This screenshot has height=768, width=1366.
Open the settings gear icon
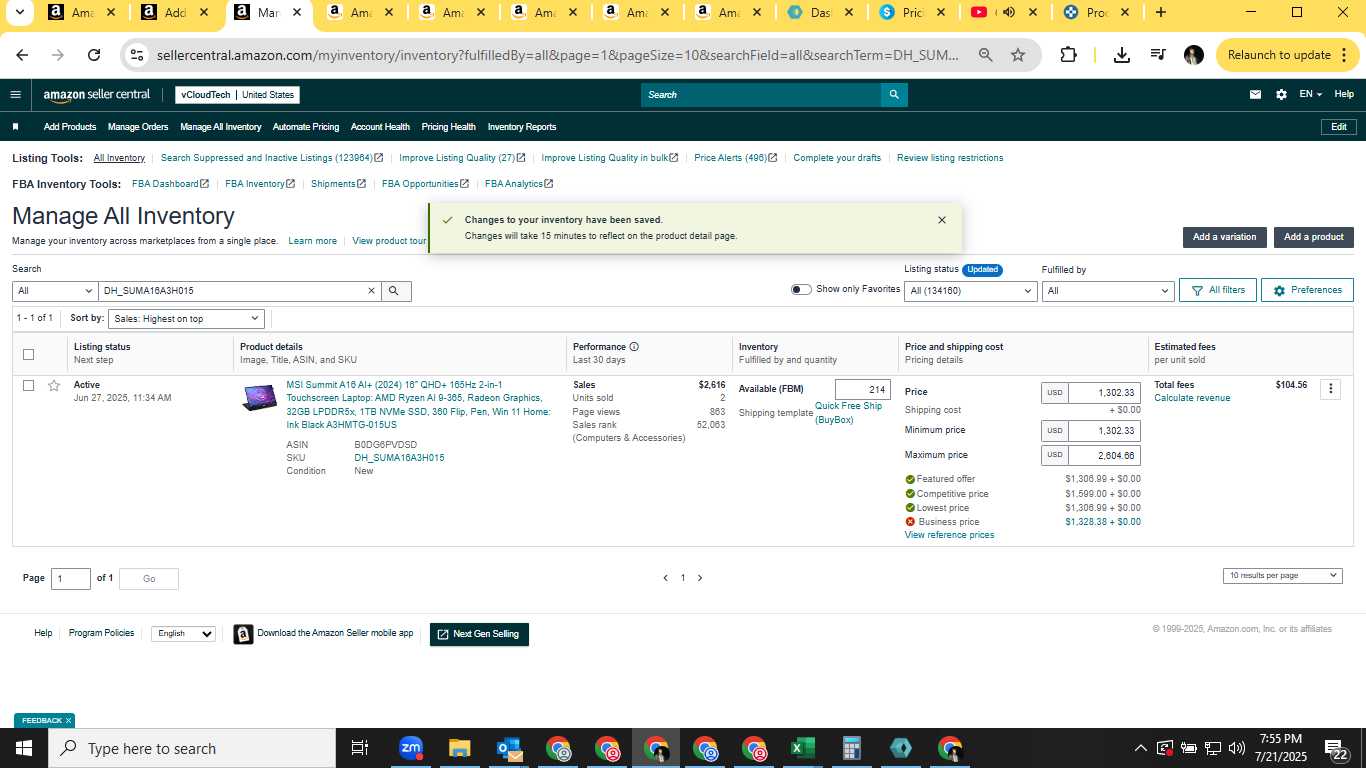tap(1281, 95)
